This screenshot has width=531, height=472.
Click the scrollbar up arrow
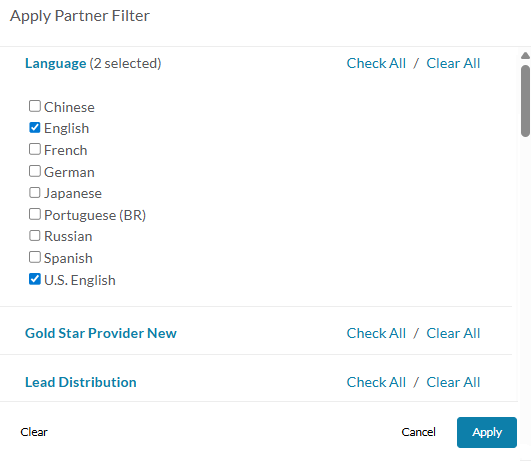525,56
